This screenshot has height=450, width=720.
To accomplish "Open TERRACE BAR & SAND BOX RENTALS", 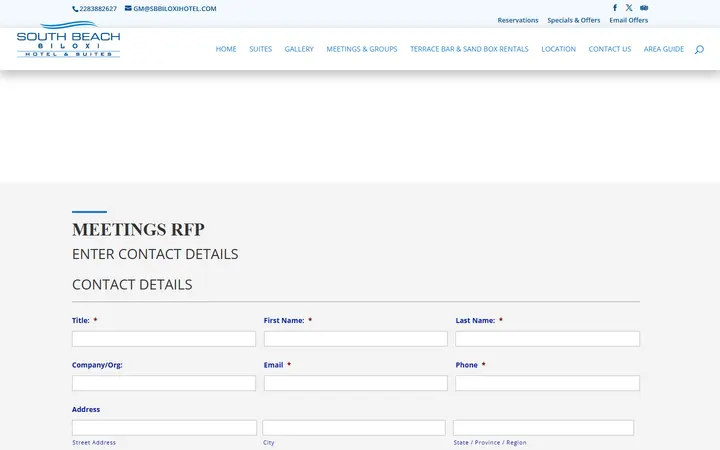I will (x=469, y=49).
